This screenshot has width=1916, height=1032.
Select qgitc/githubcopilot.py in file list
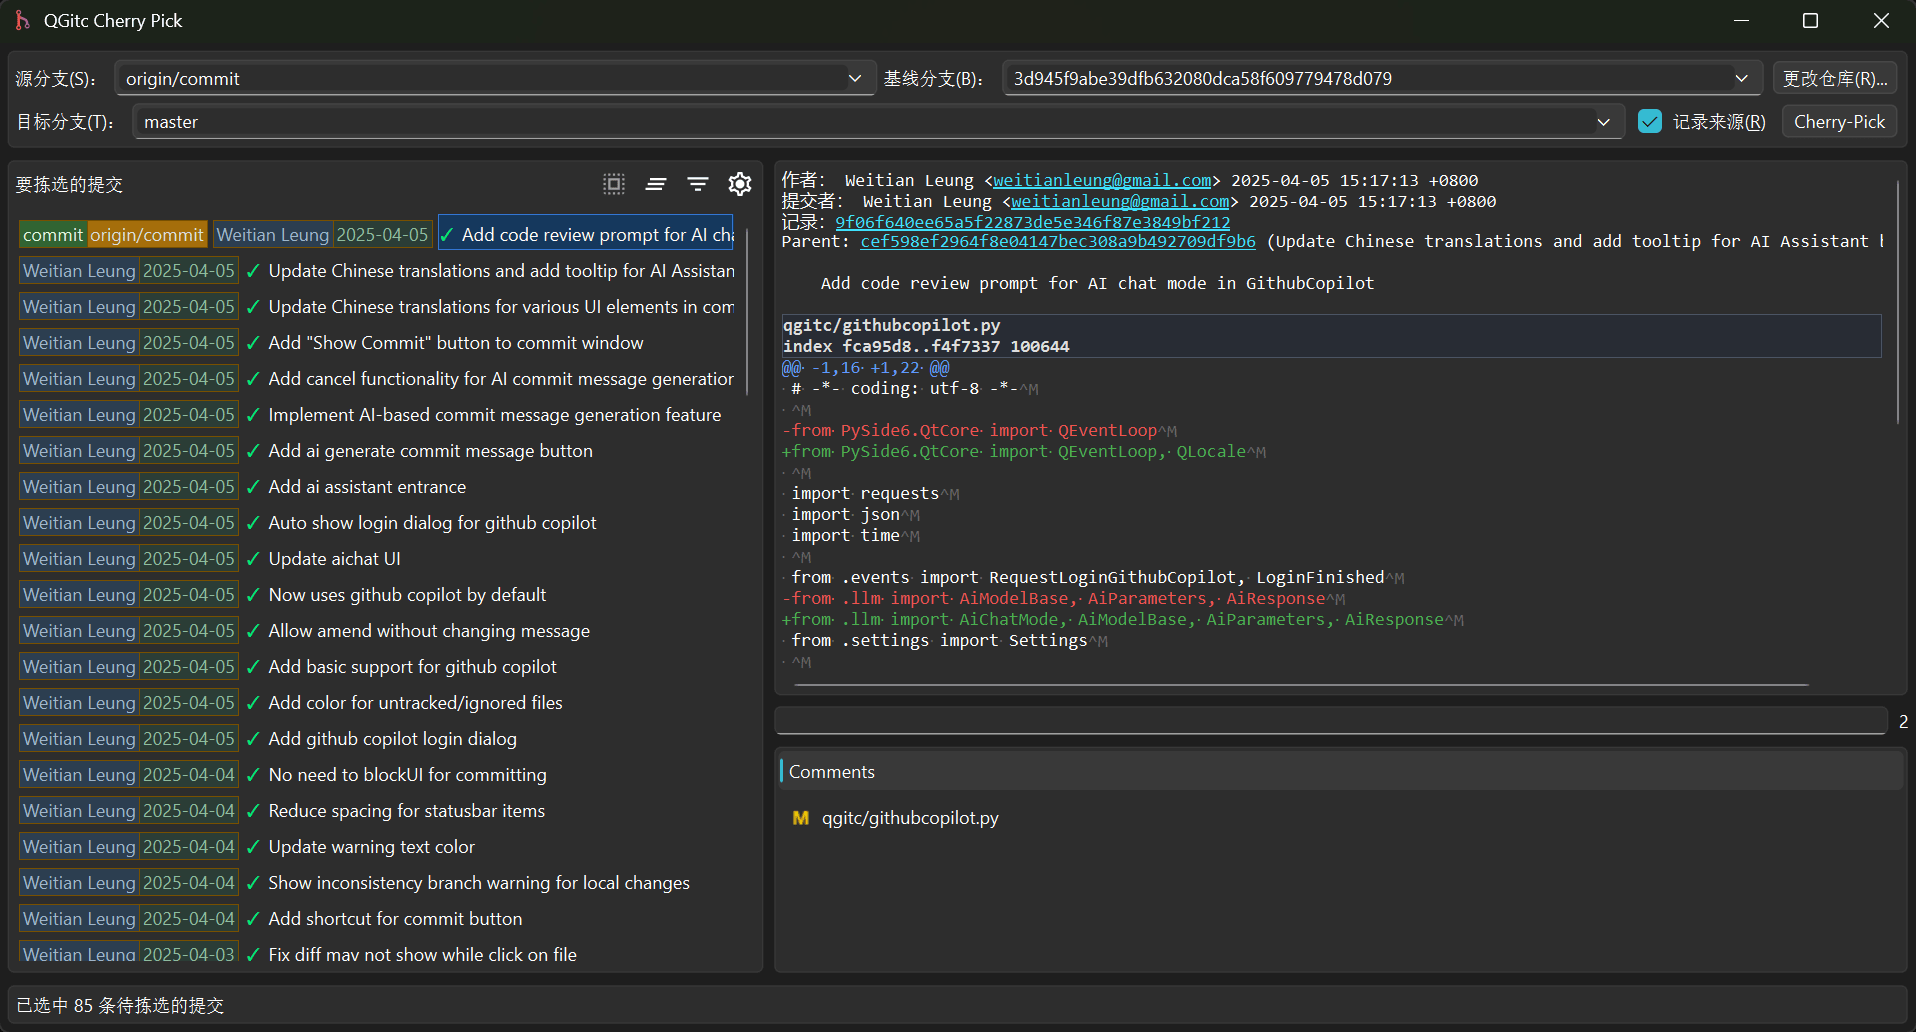[909, 818]
